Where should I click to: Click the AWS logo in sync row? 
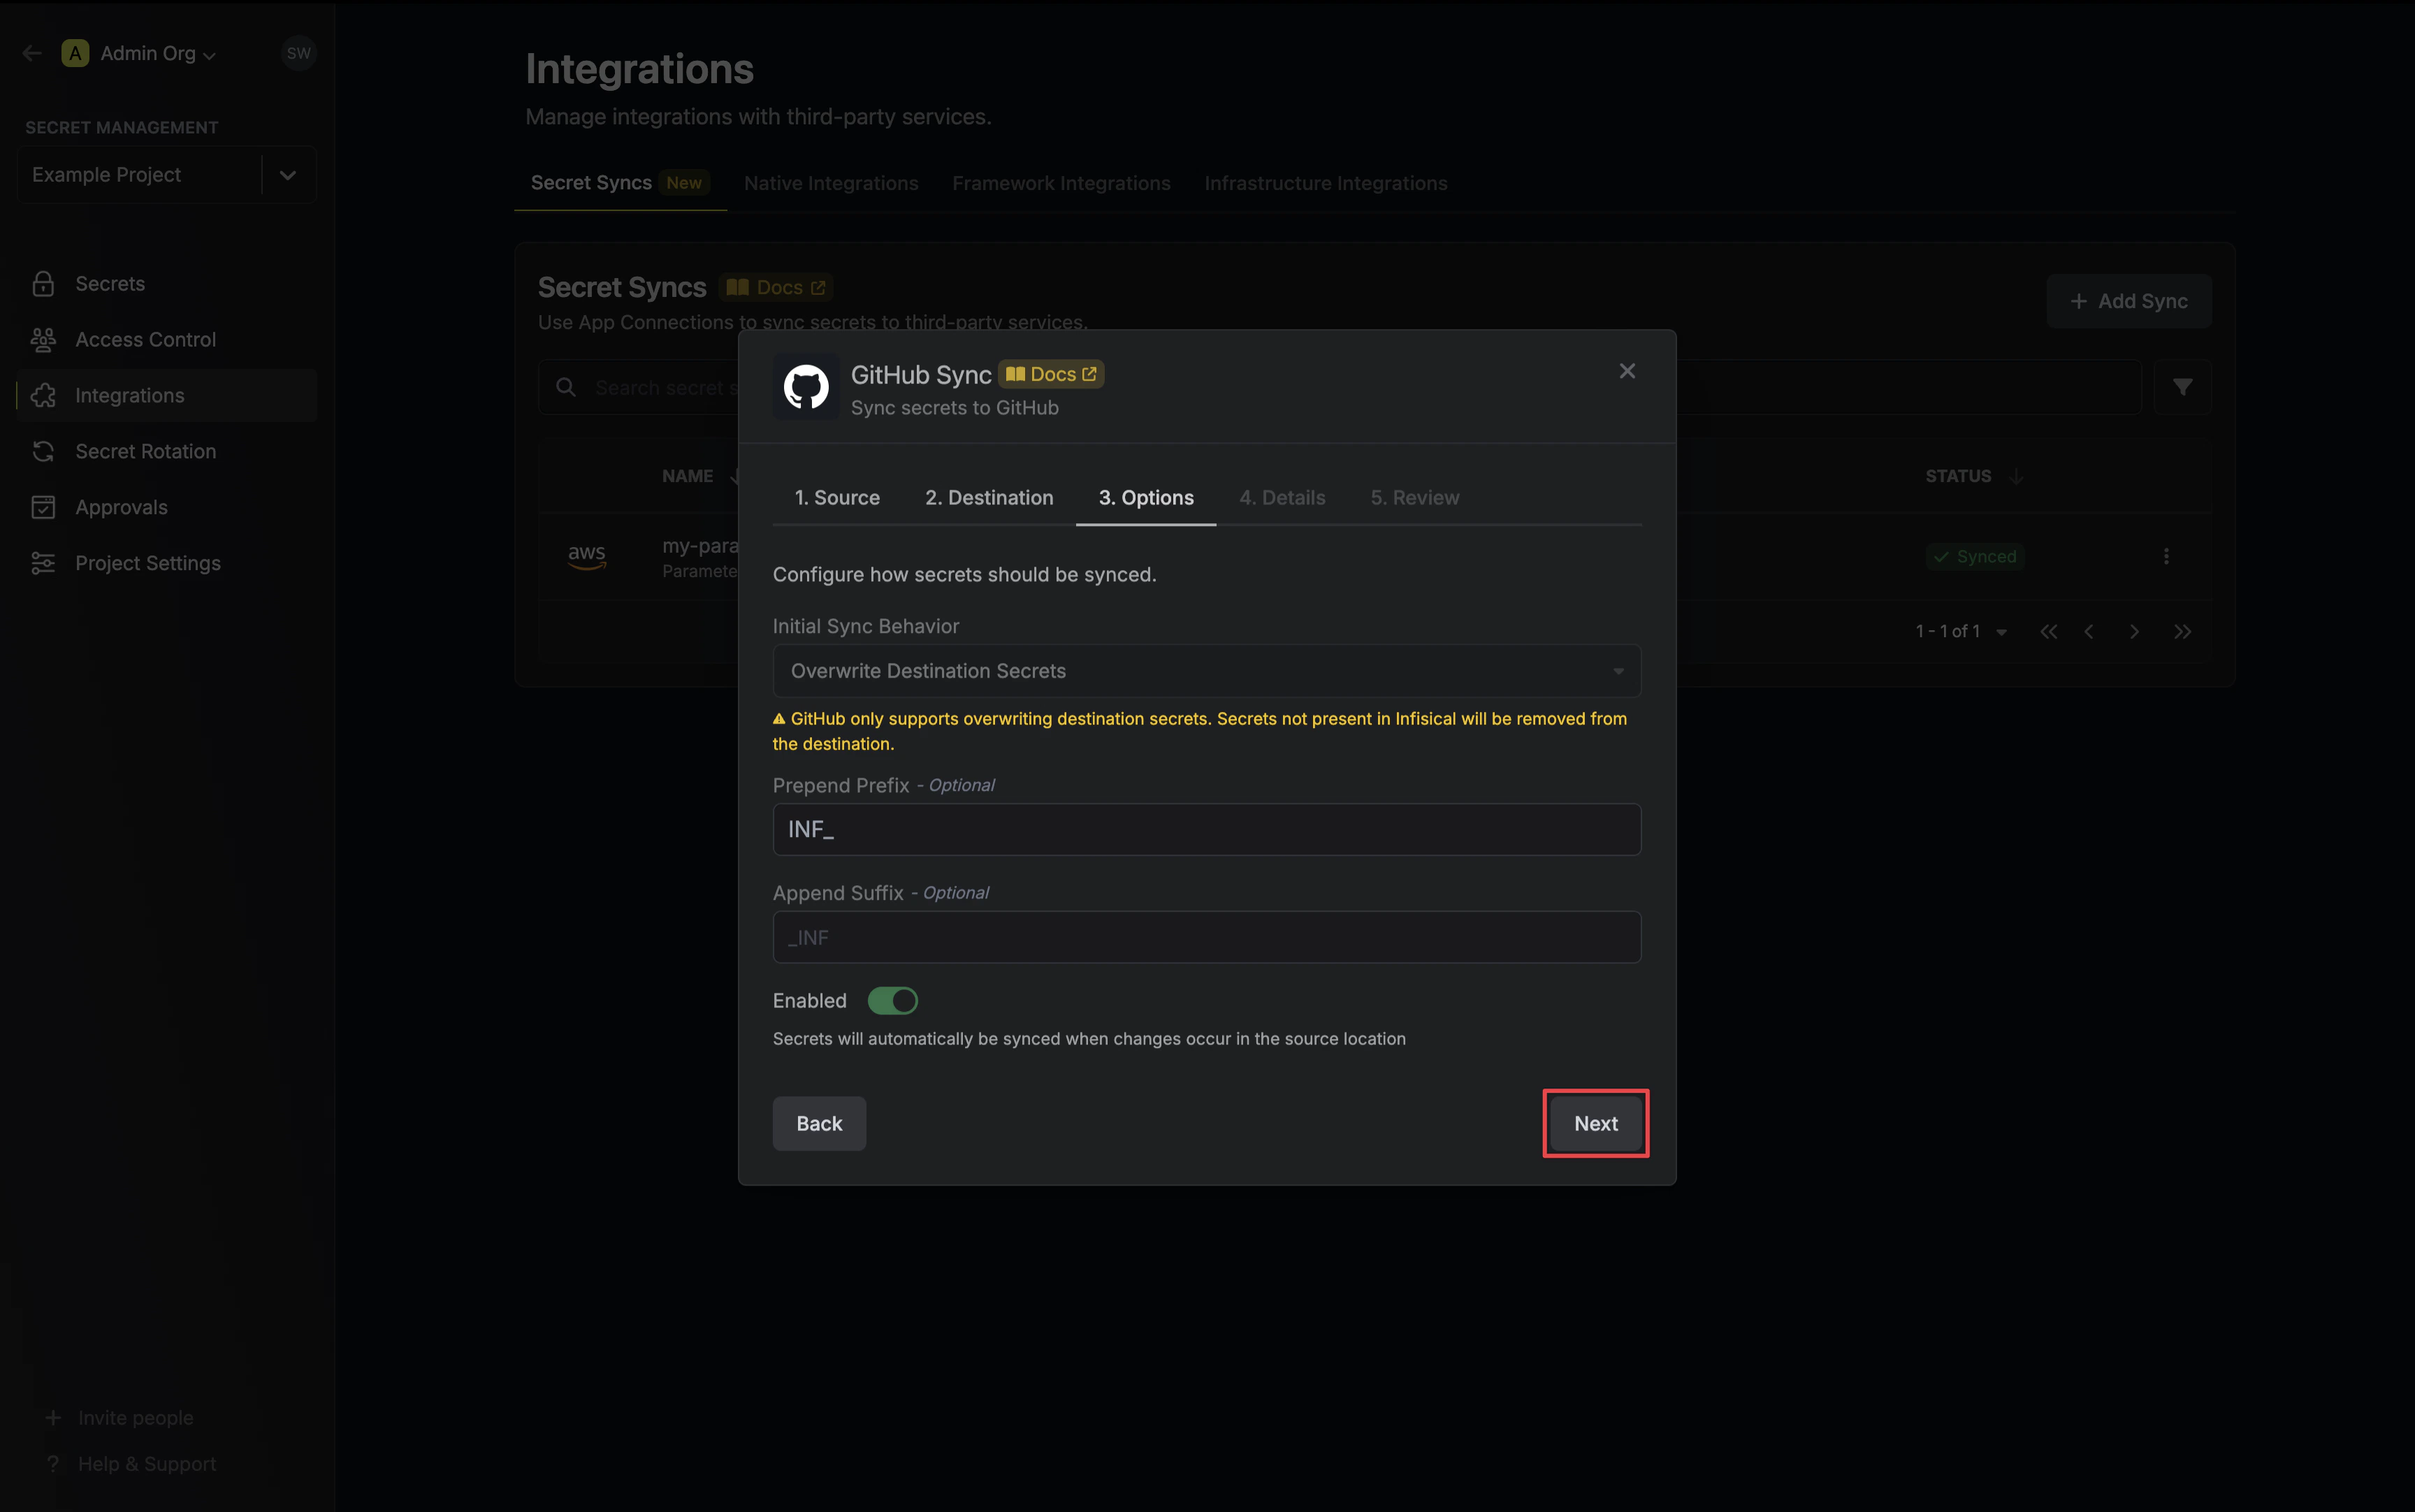point(587,556)
